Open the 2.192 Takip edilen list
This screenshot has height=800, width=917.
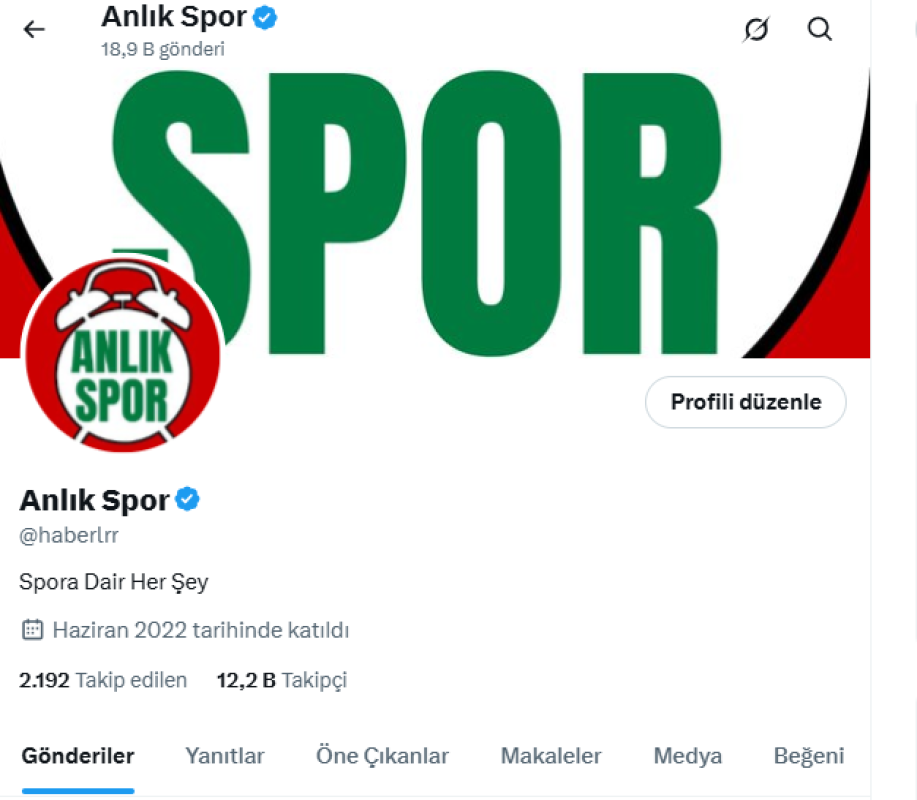(x=103, y=680)
